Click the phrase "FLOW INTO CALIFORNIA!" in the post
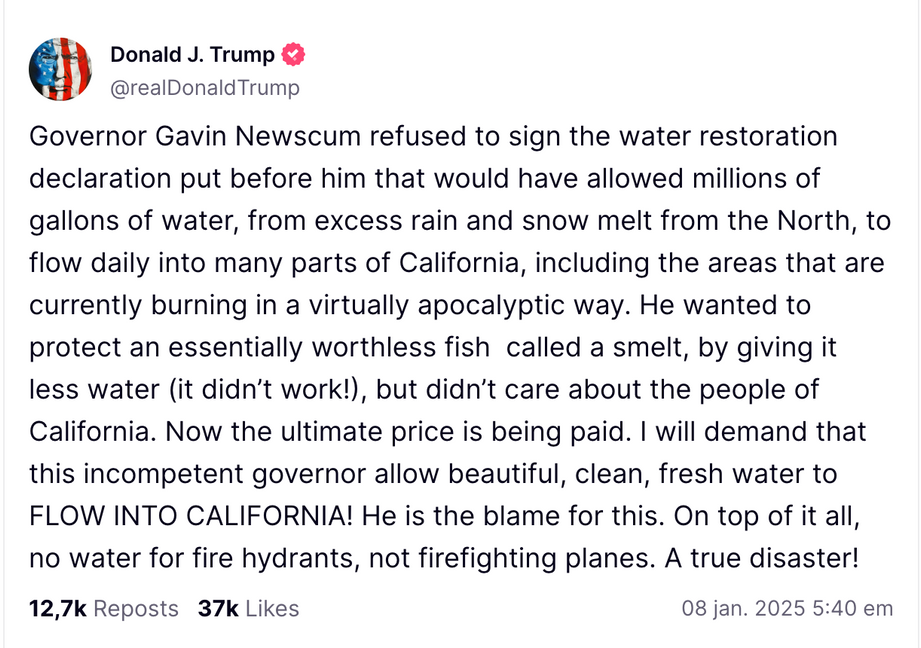This screenshot has height=648, width=921. [x=191, y=516]
